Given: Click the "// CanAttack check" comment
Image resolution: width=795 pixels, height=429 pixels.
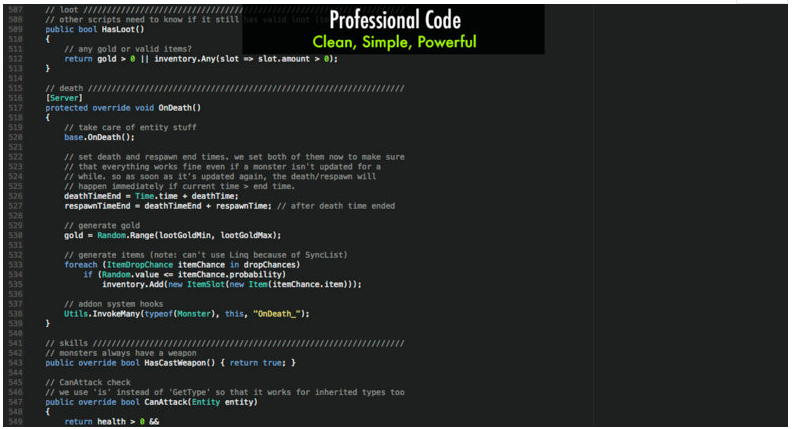Looking at the screenshot, I should coord(88,382).
